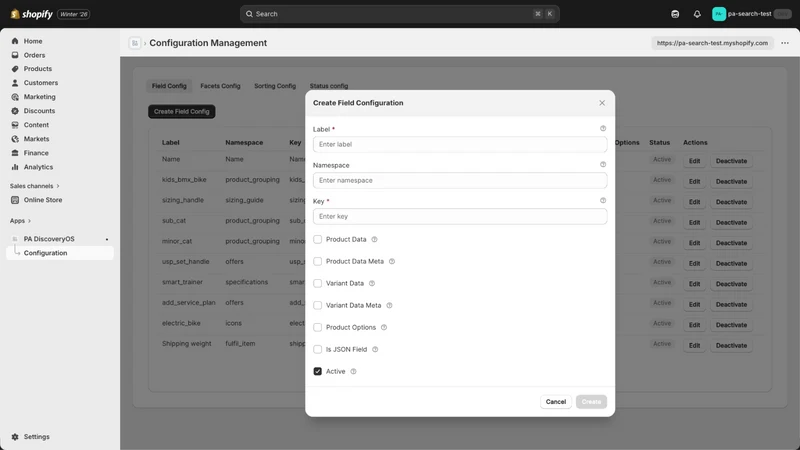Click the 'fulfil_item' namespace cell

[x=240, y=344]
